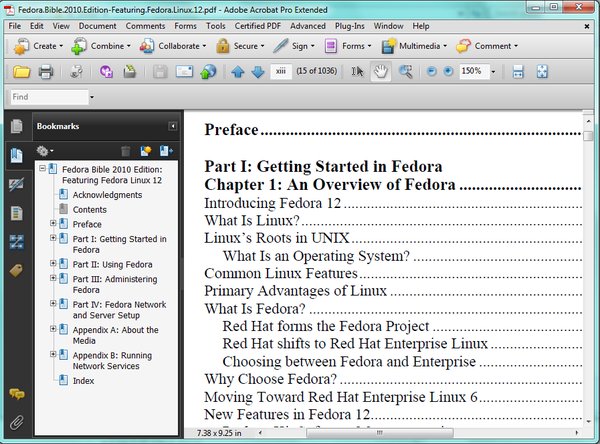Close the document with the X button
This screenshot has height=444, width=600.
coord(587,26)
